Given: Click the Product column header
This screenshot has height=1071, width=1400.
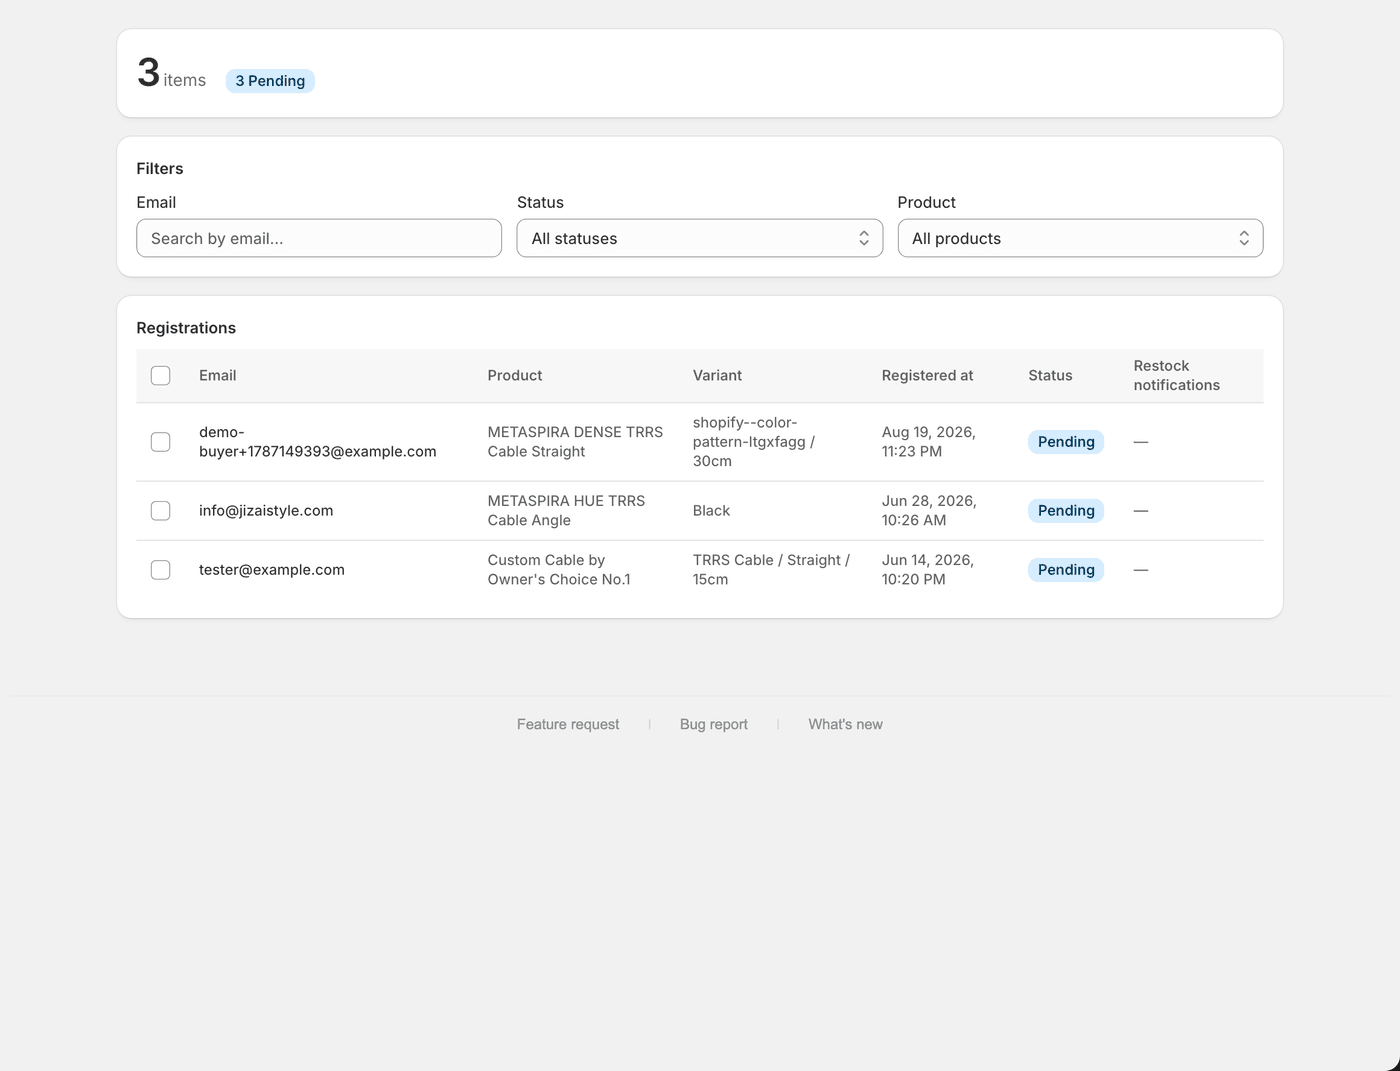Looking at the screenshot, I should coord(515,376).
